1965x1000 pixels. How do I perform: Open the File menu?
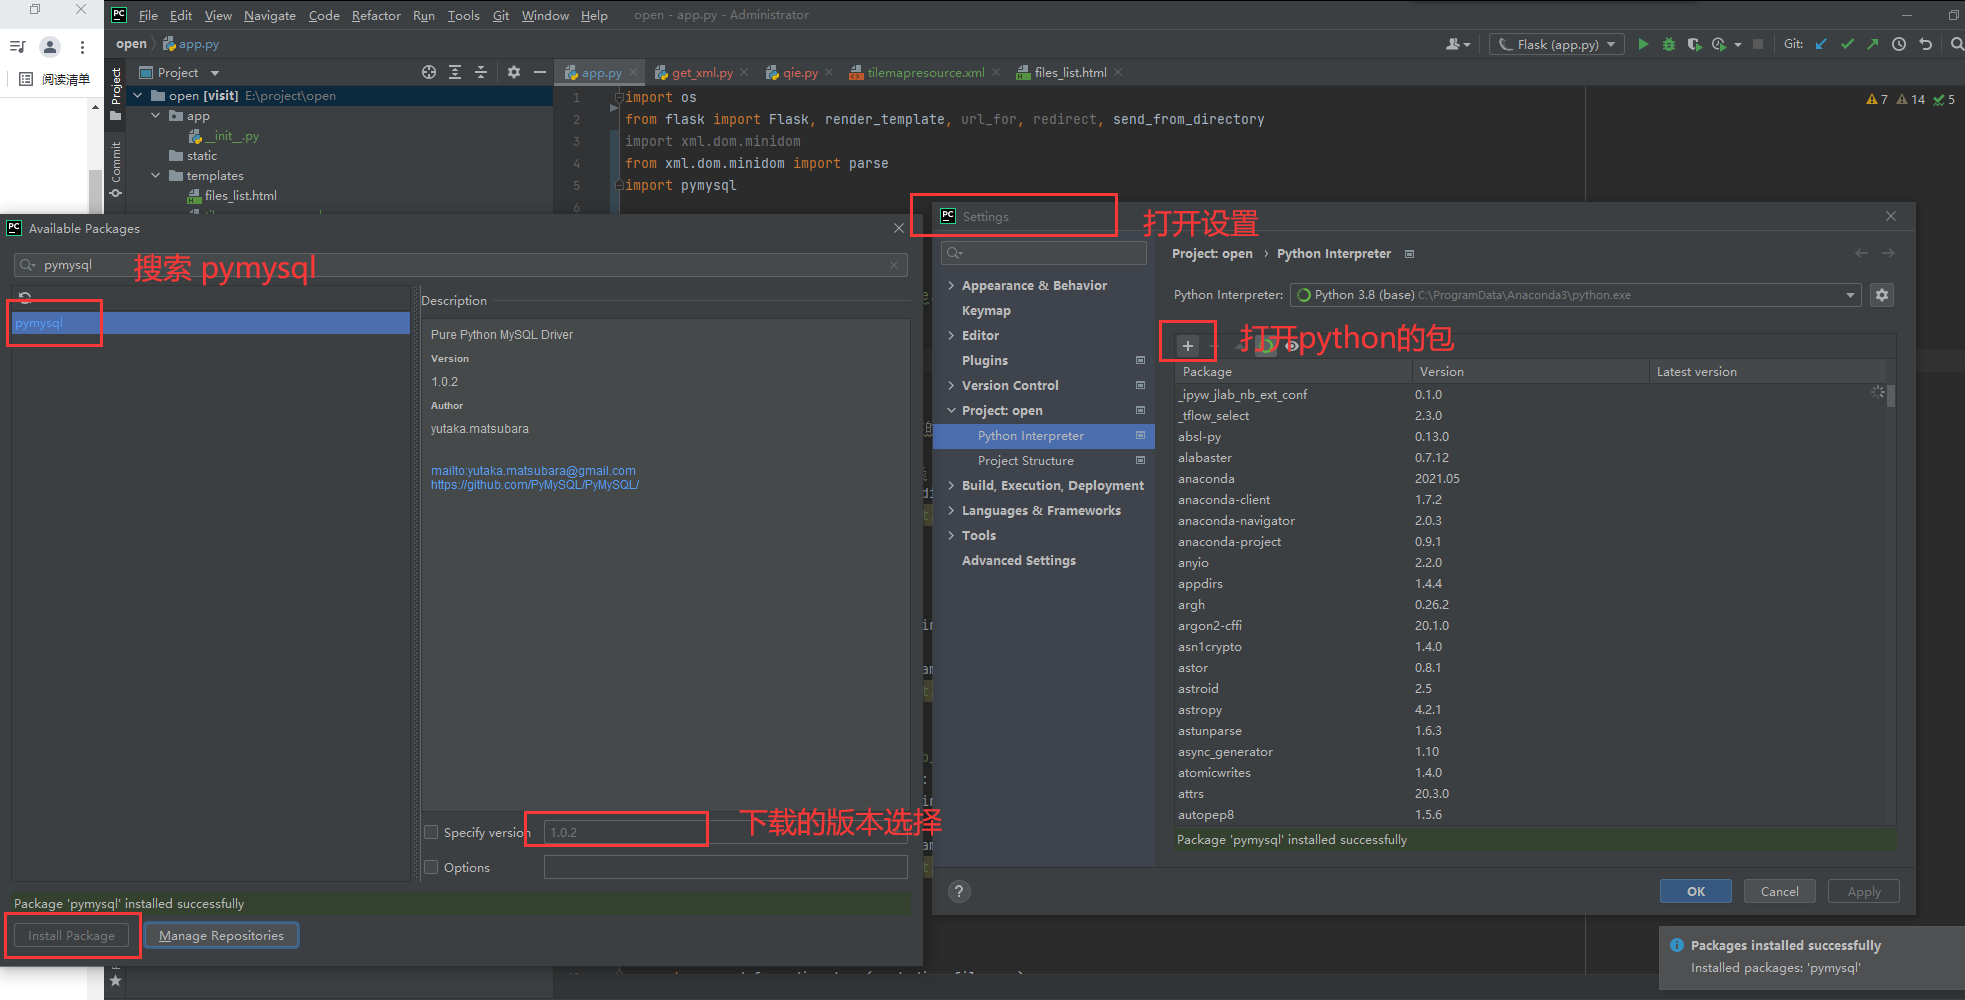(x=148, y=15)
